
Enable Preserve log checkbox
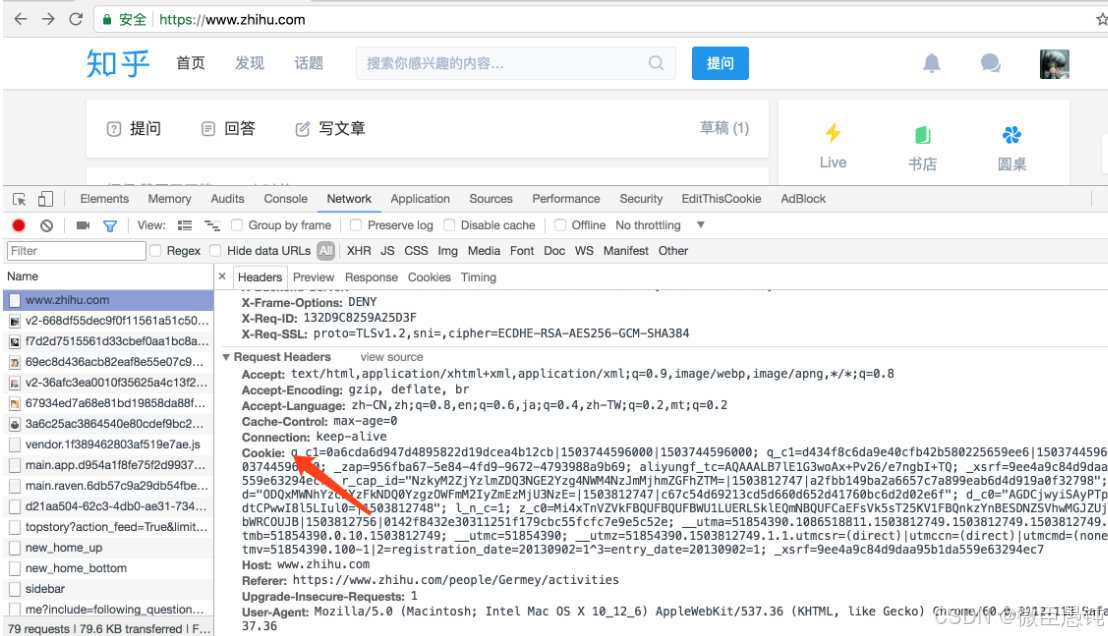tap(356, 225)
